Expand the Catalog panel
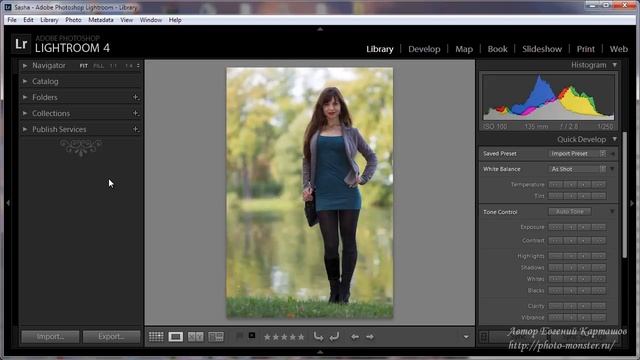Image resolution: width=640 pixels, height=360 pixels. [x=25, y=81]
